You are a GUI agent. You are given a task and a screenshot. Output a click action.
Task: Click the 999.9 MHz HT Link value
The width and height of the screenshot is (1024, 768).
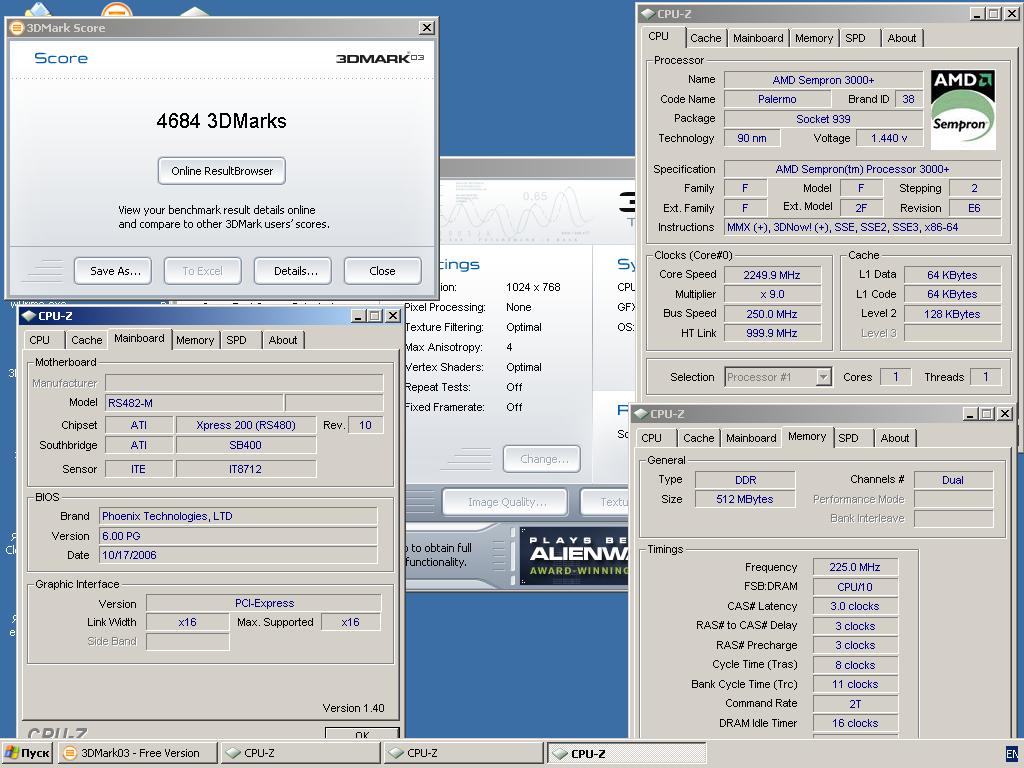click(772, 333)
